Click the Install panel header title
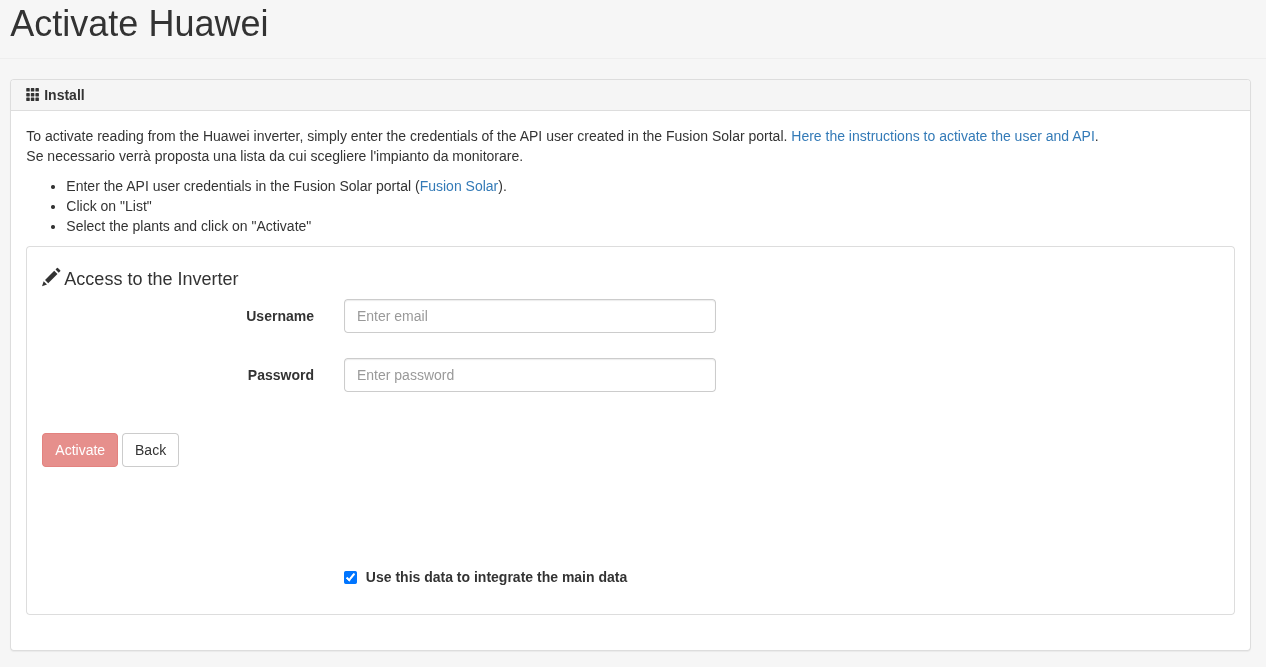The image size is (1266, 667). 64,95
